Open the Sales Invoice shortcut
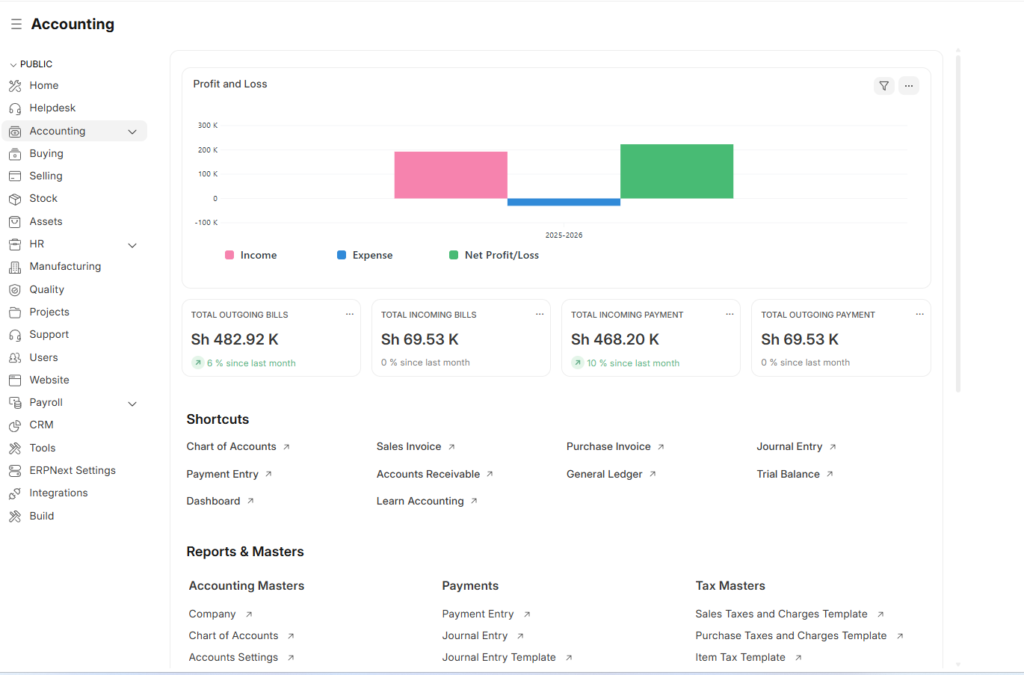Viewport: 1024px width, 675px height. pyautogui.click(x=408, y=447)
